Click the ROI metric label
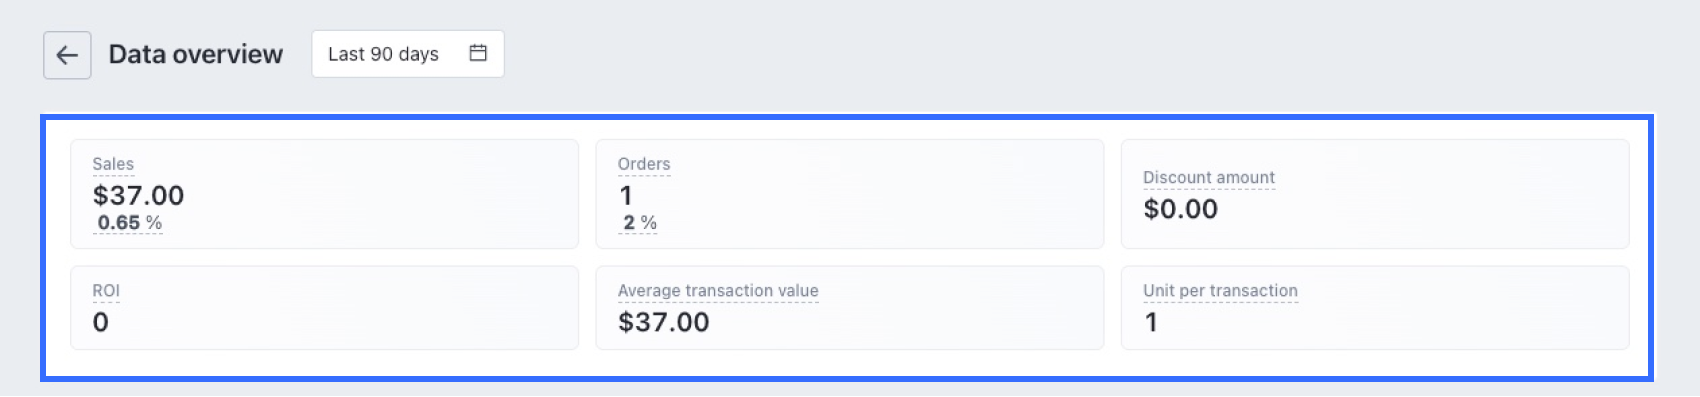 coord(106,291)
